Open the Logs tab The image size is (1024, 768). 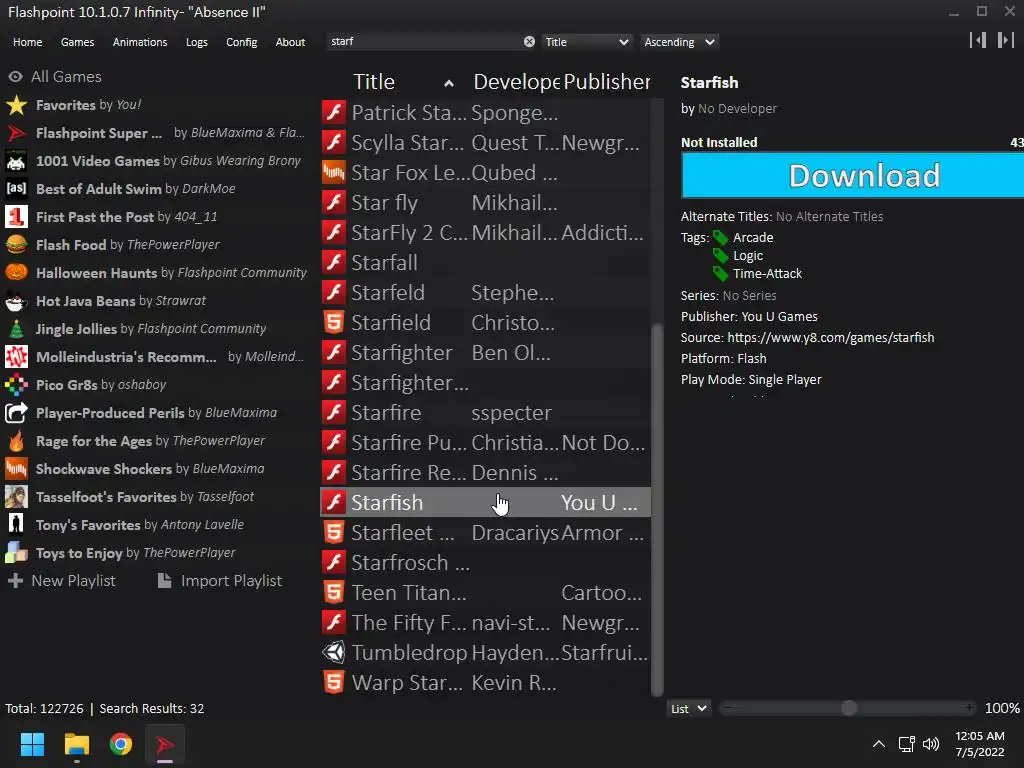tap(197, 42)
